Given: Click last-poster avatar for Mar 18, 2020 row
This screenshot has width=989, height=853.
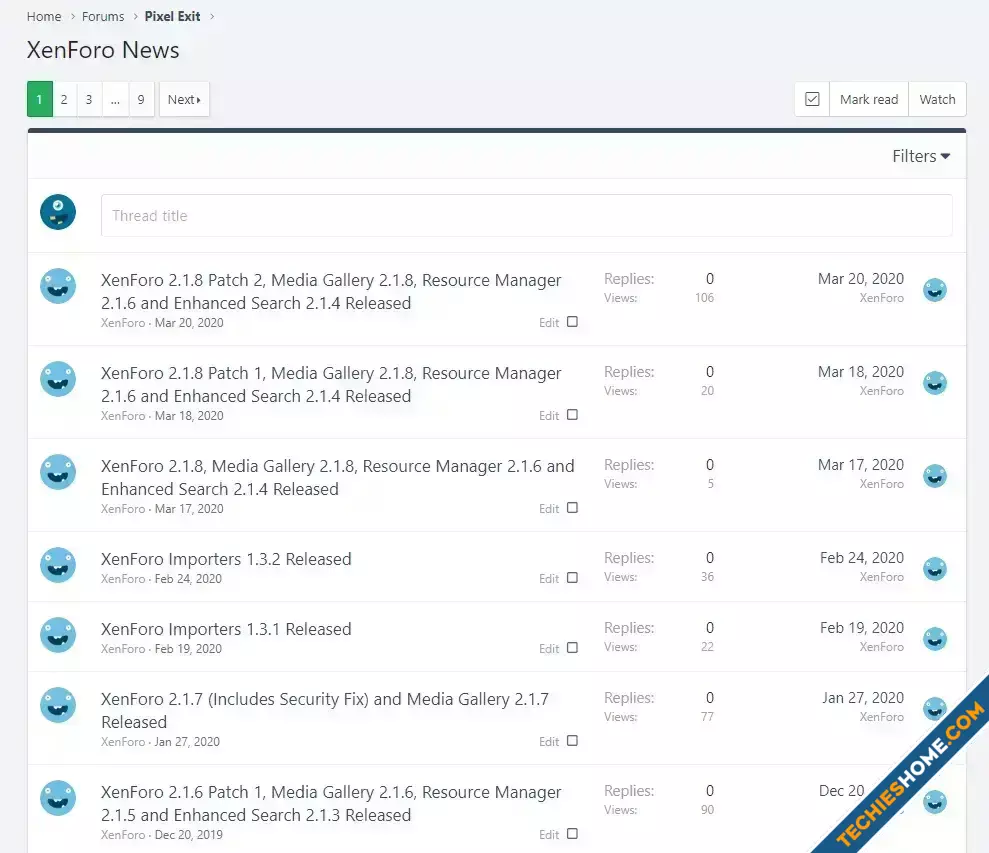Looking at the screenshot, I should coord(935,383).
